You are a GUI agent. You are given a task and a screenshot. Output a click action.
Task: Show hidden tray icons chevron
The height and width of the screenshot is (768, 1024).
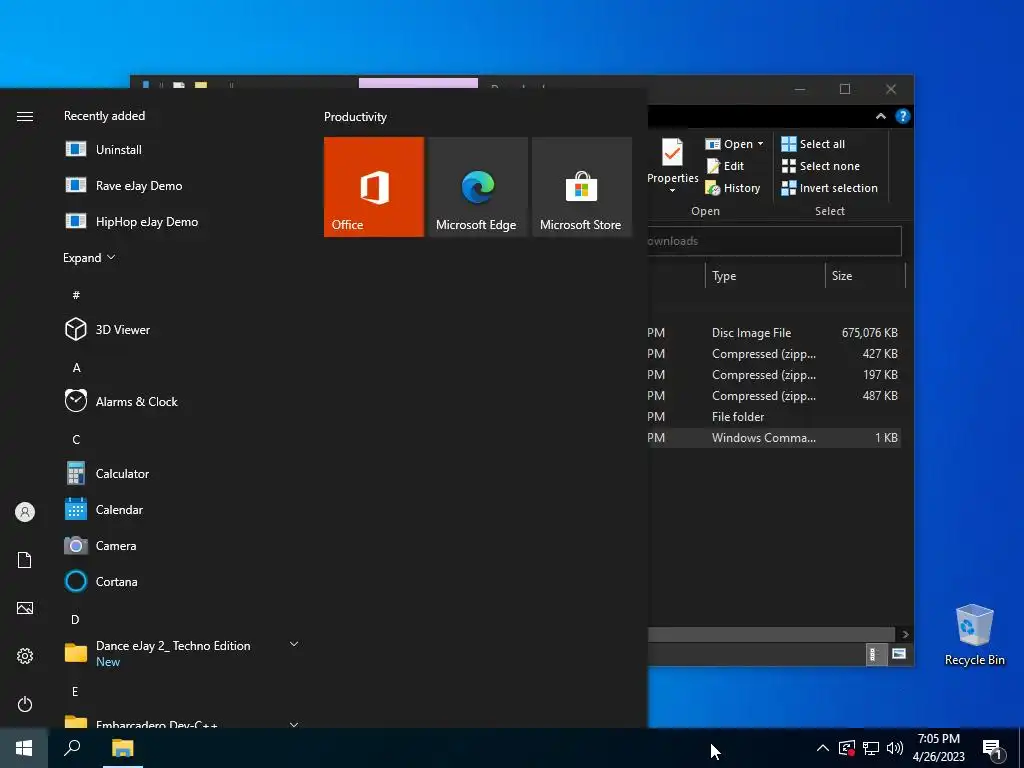pyautogui.click(x=823, y=748)
